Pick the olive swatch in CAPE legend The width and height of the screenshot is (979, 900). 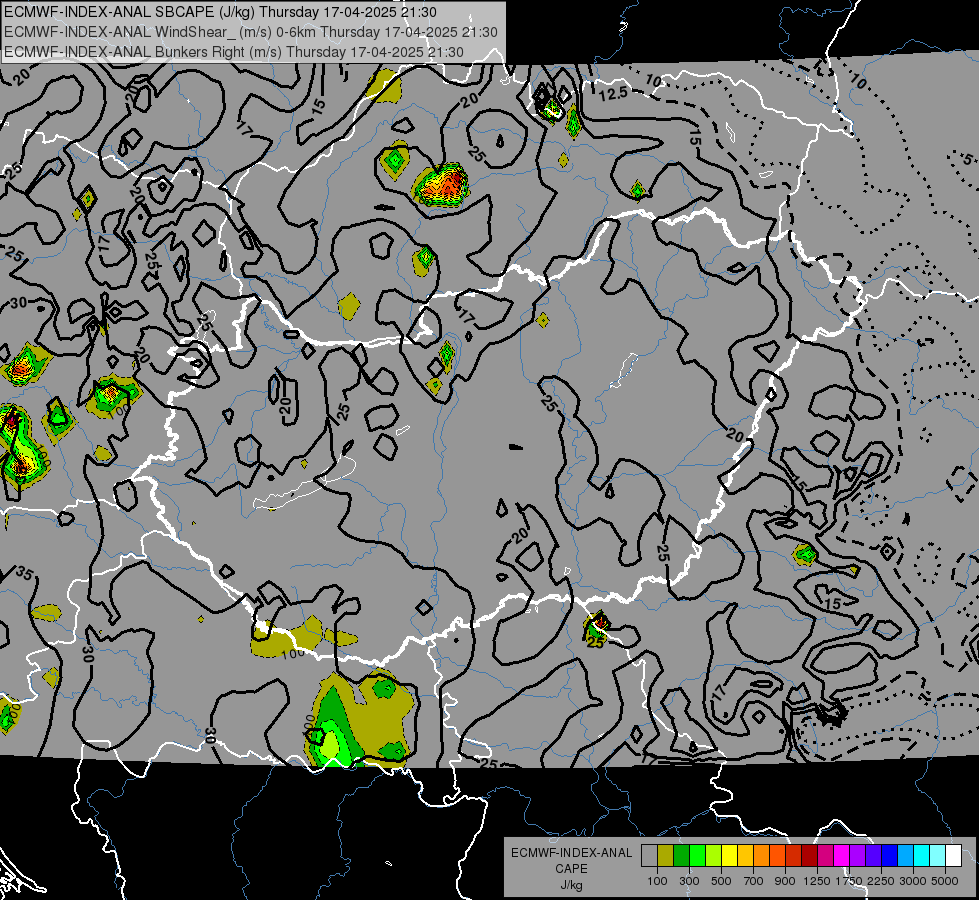(x=665, y=855)
